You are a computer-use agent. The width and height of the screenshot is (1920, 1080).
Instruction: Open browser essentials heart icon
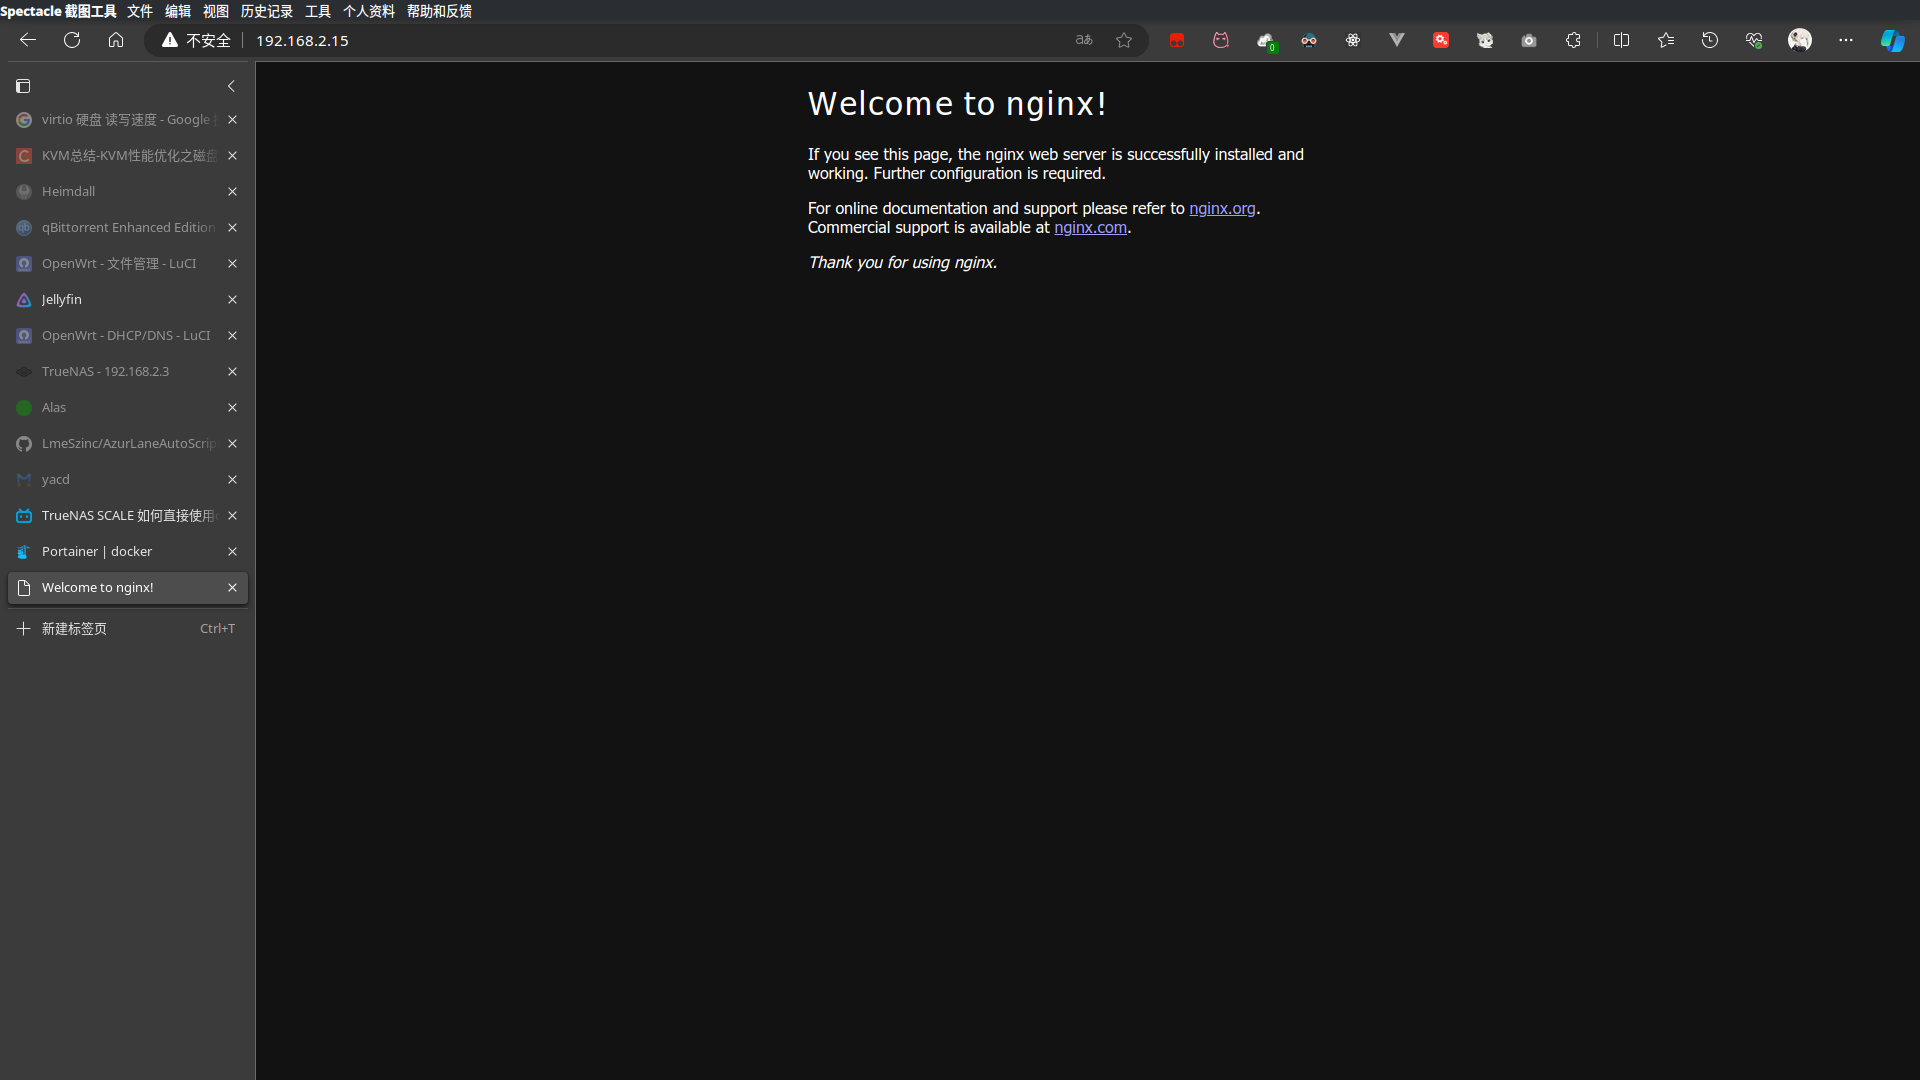pyautogui.click(x=1754, y=40)
